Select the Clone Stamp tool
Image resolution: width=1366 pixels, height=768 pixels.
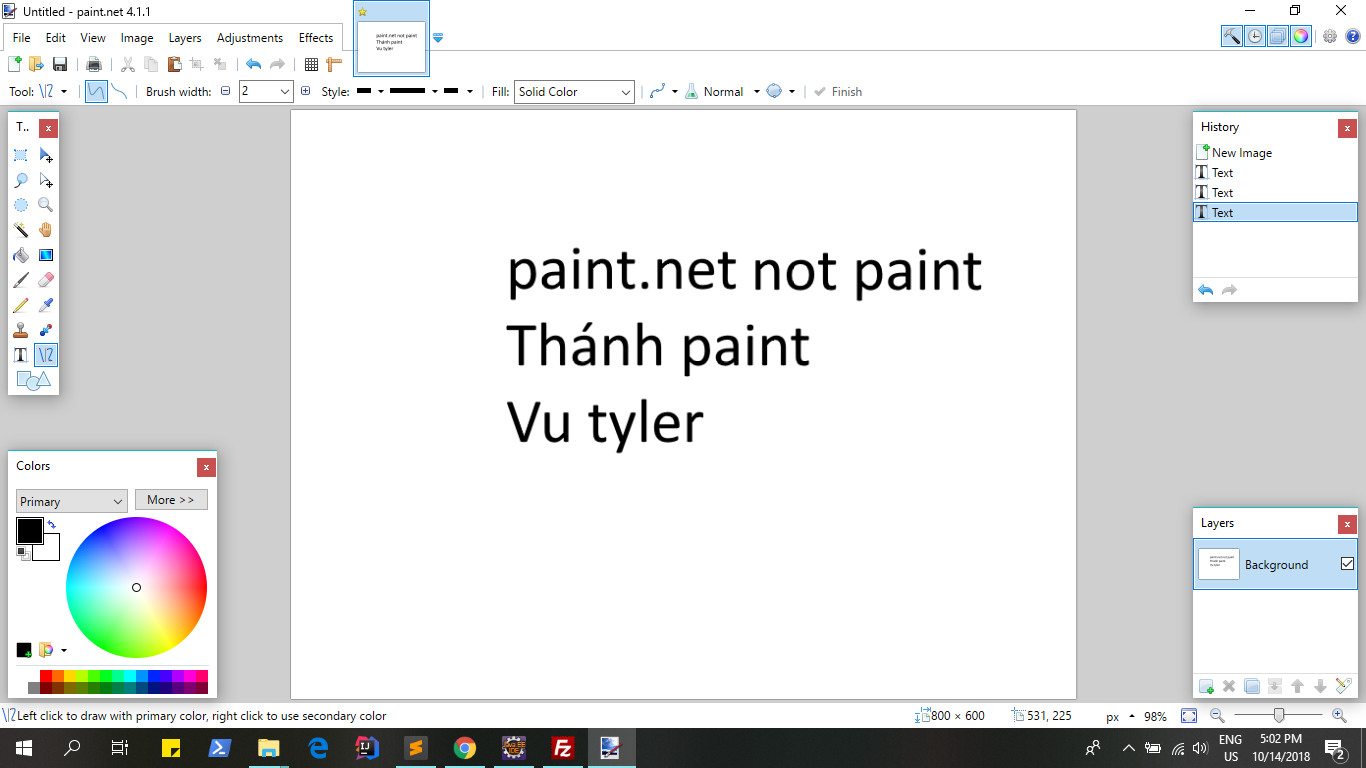[x=20, y=330]
